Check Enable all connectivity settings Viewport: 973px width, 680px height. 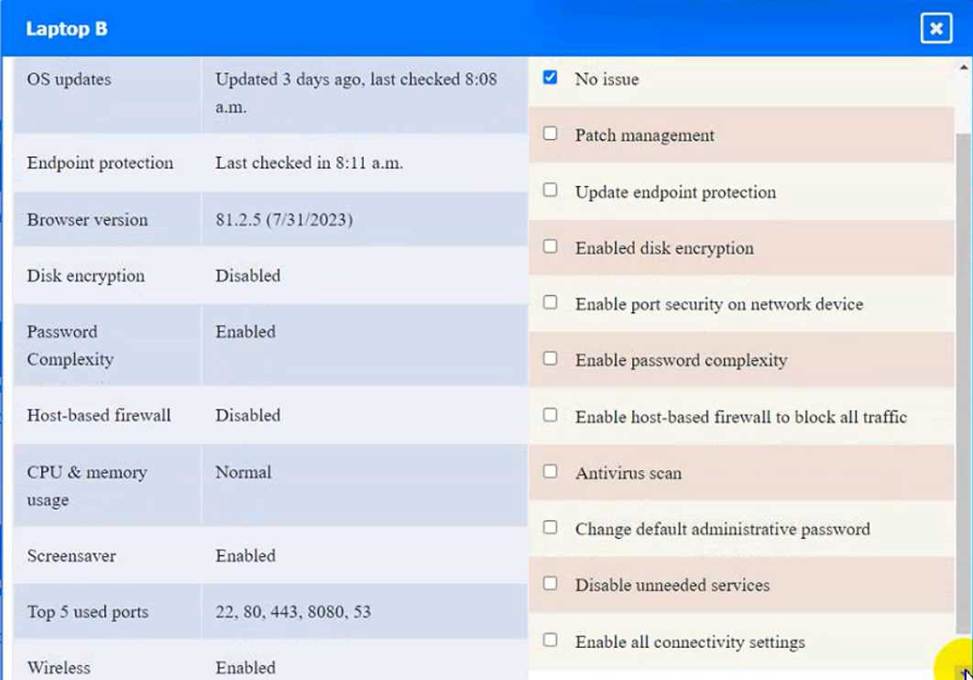coord(550,640)
